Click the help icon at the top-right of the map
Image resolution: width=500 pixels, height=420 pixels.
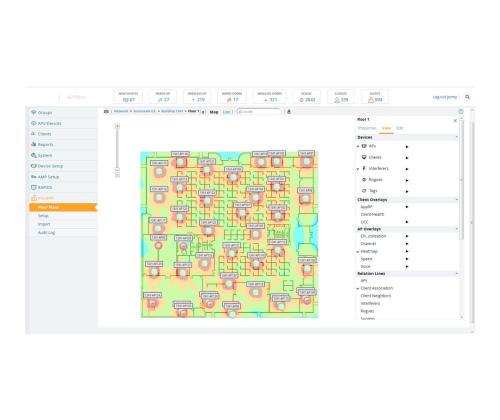point(461,112)
